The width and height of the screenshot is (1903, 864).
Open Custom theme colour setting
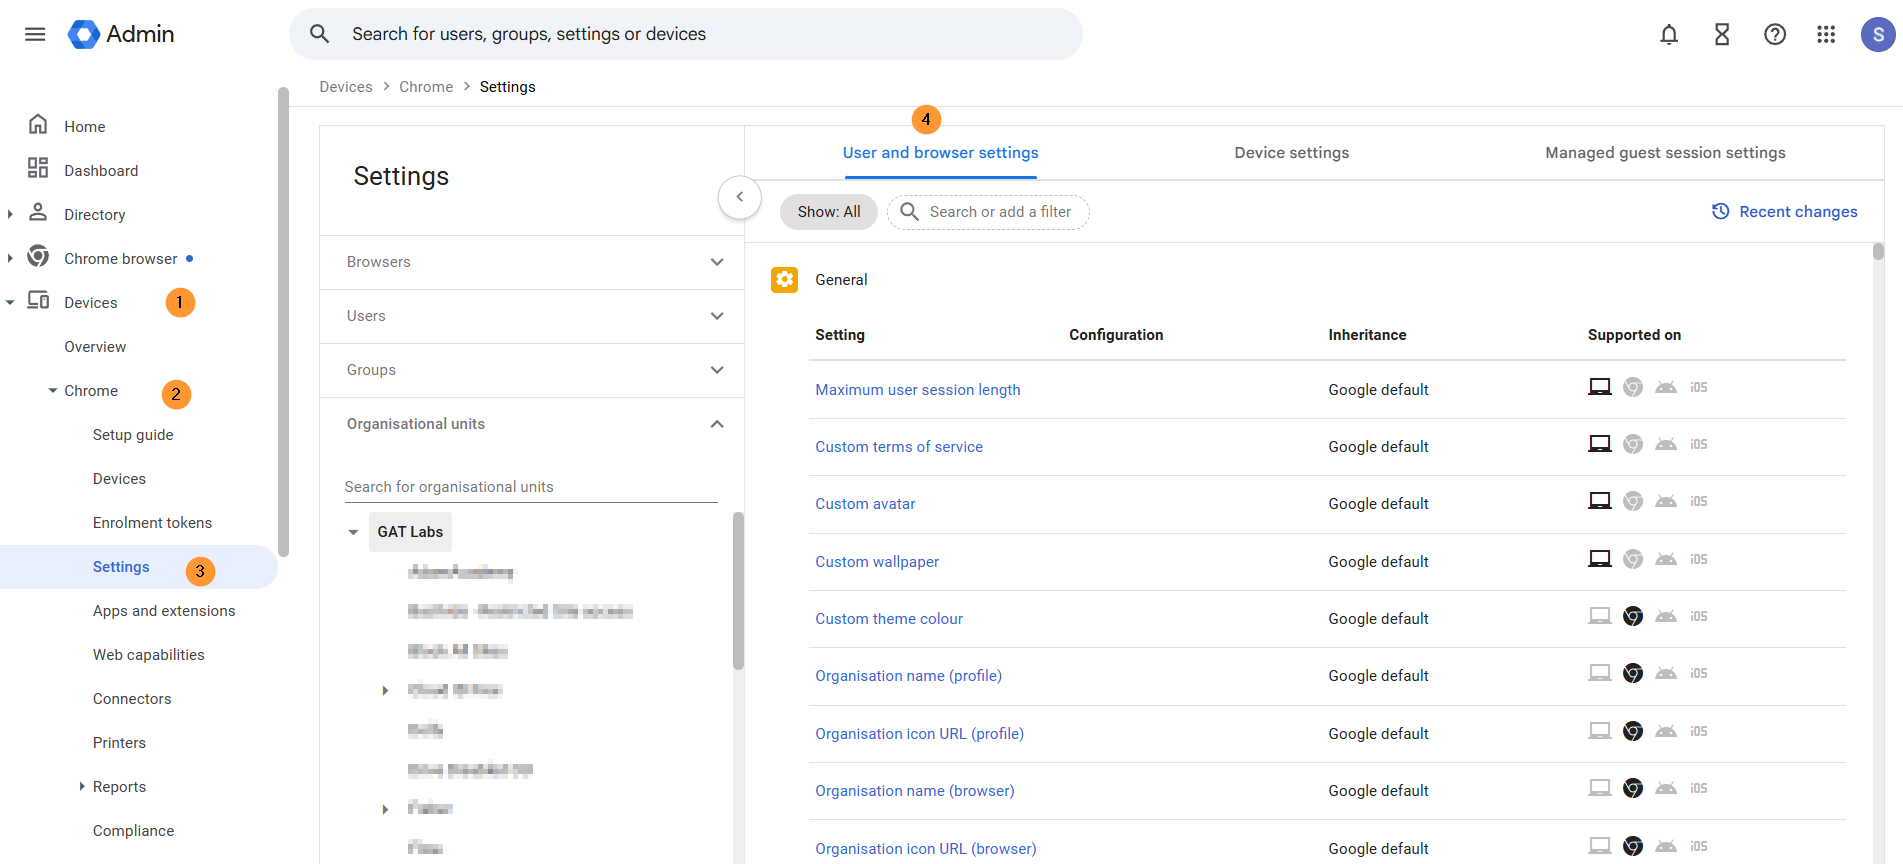click(x=889, y=619)
